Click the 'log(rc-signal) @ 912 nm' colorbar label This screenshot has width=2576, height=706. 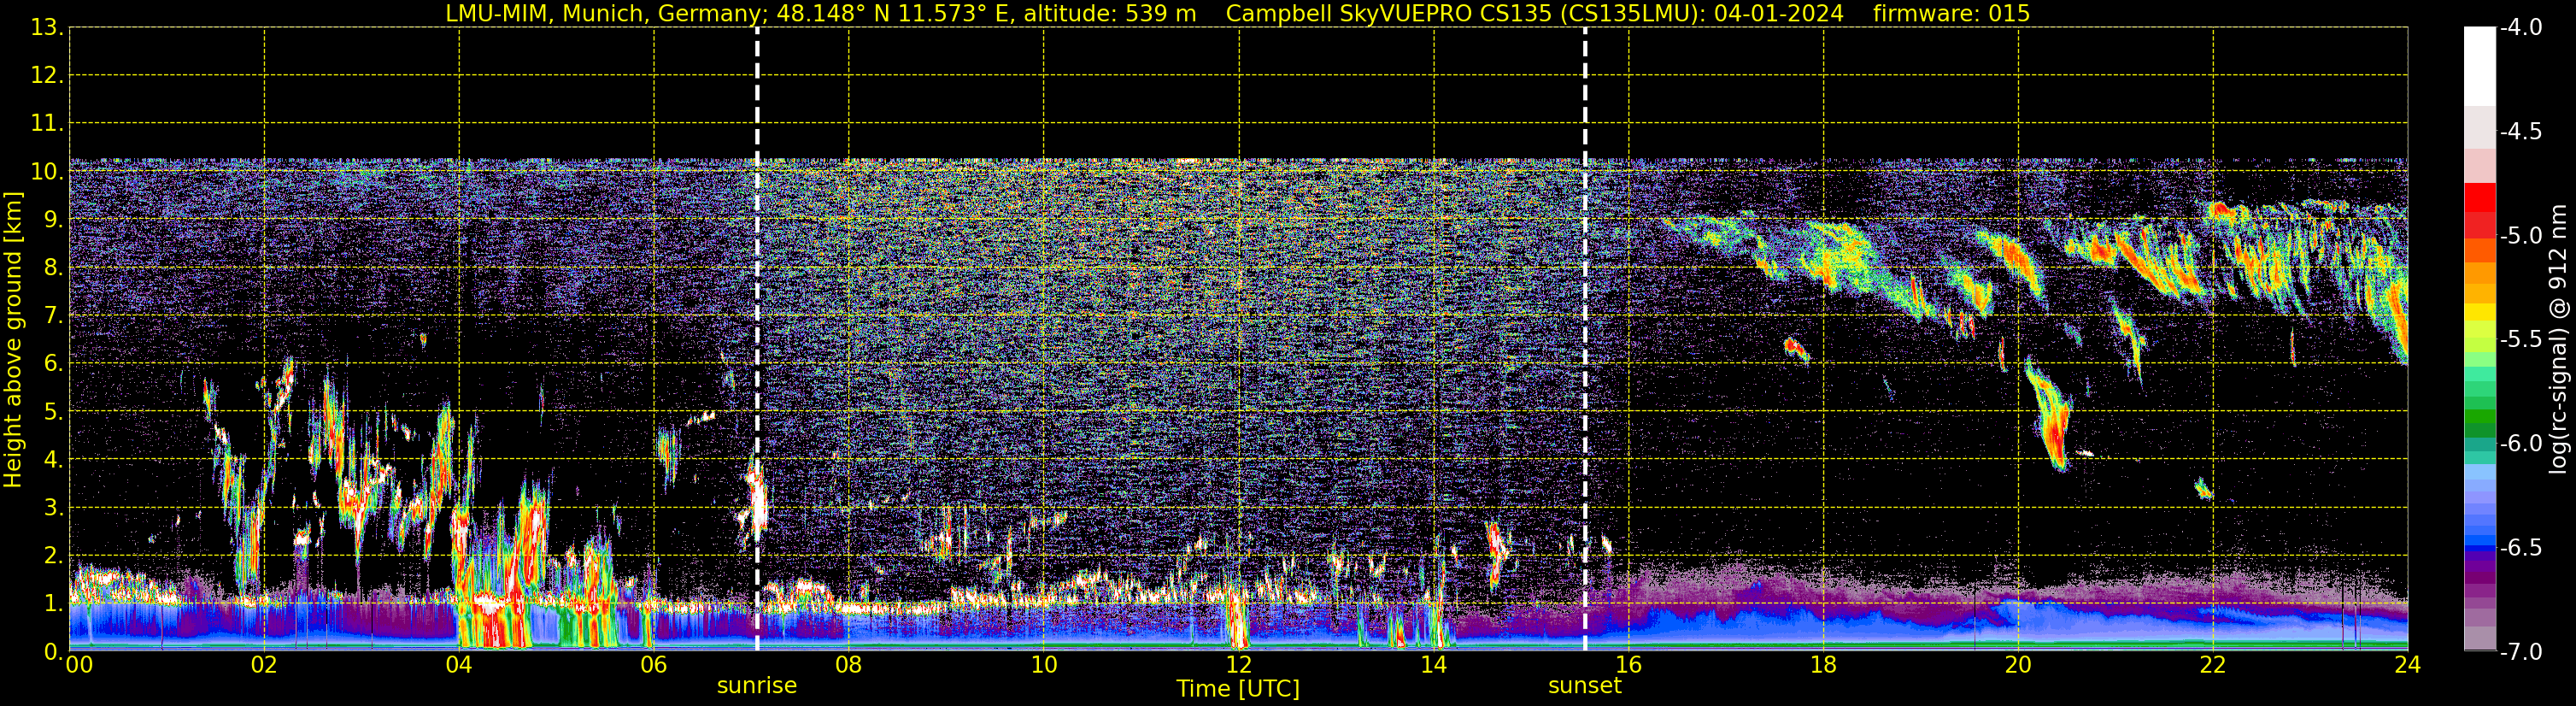point(2558,339)
